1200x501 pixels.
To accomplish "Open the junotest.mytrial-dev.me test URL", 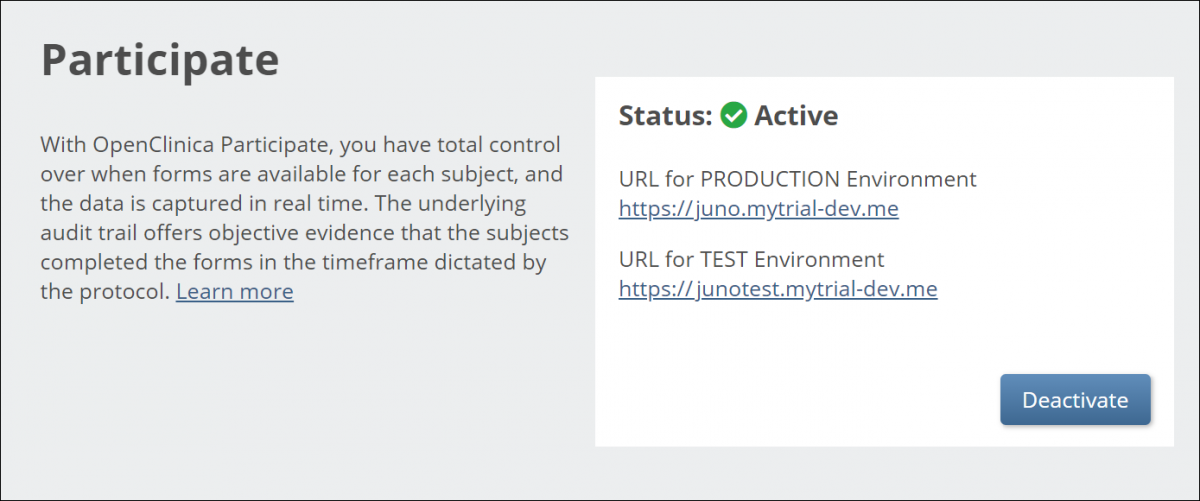I will (x=777, y=289).
